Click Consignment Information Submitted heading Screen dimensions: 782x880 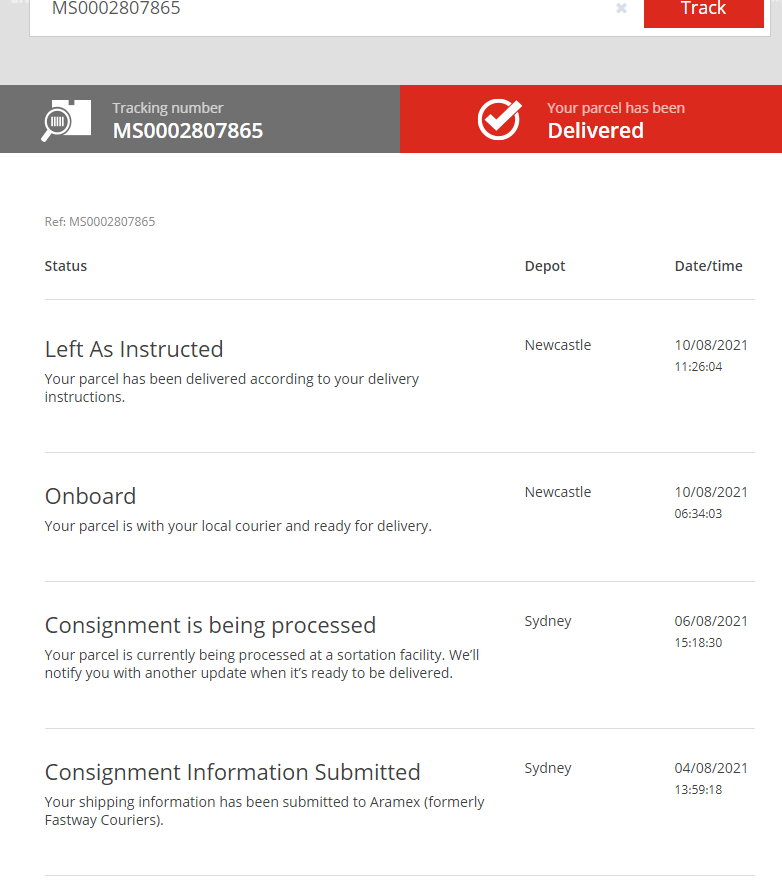click(x=232, y=772)
